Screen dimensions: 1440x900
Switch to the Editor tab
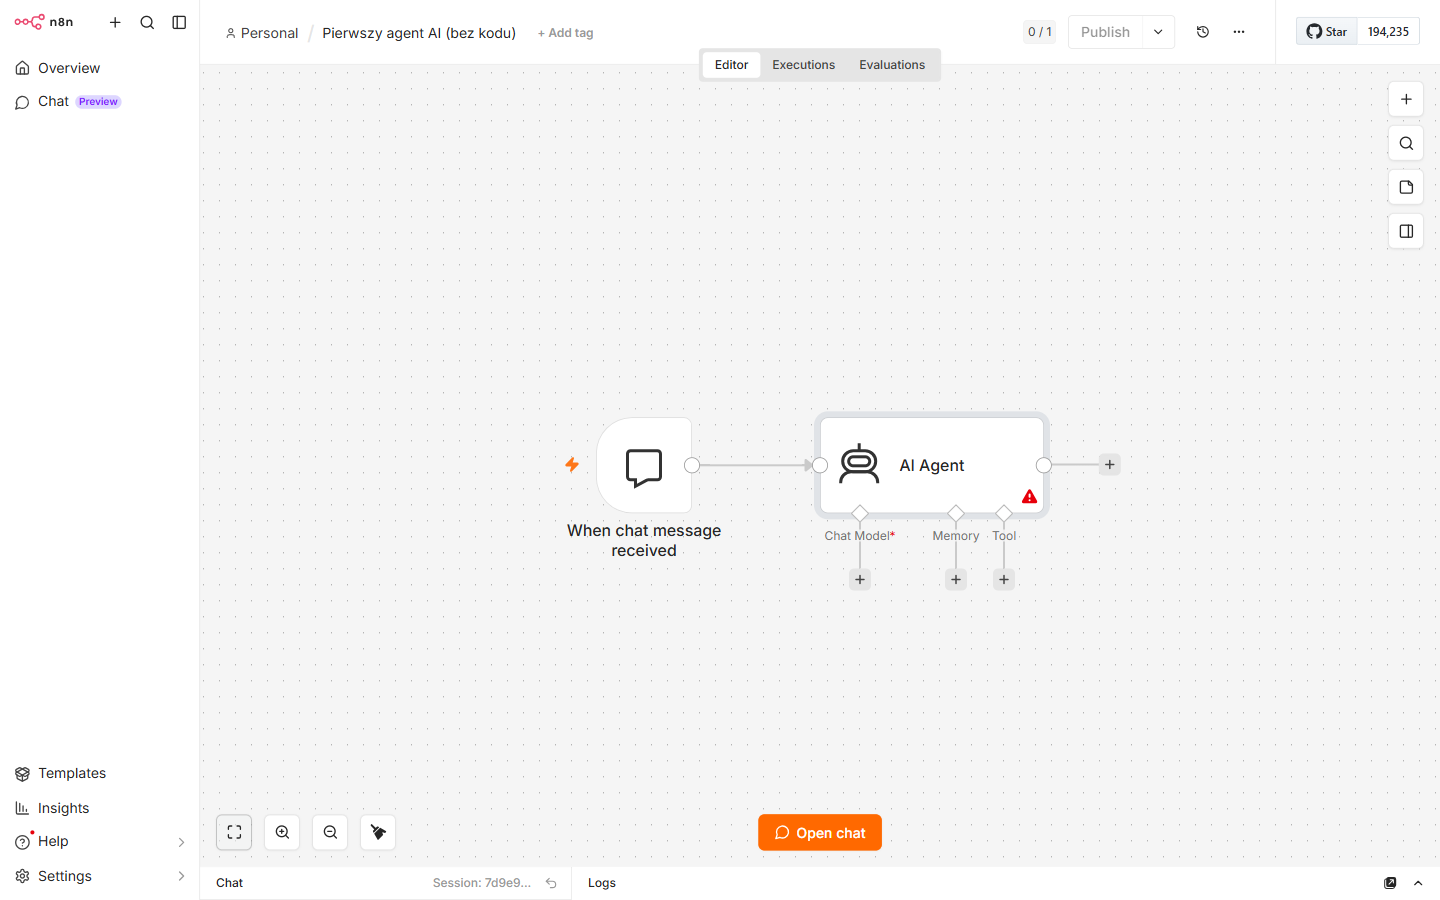(x=731, y=65)
